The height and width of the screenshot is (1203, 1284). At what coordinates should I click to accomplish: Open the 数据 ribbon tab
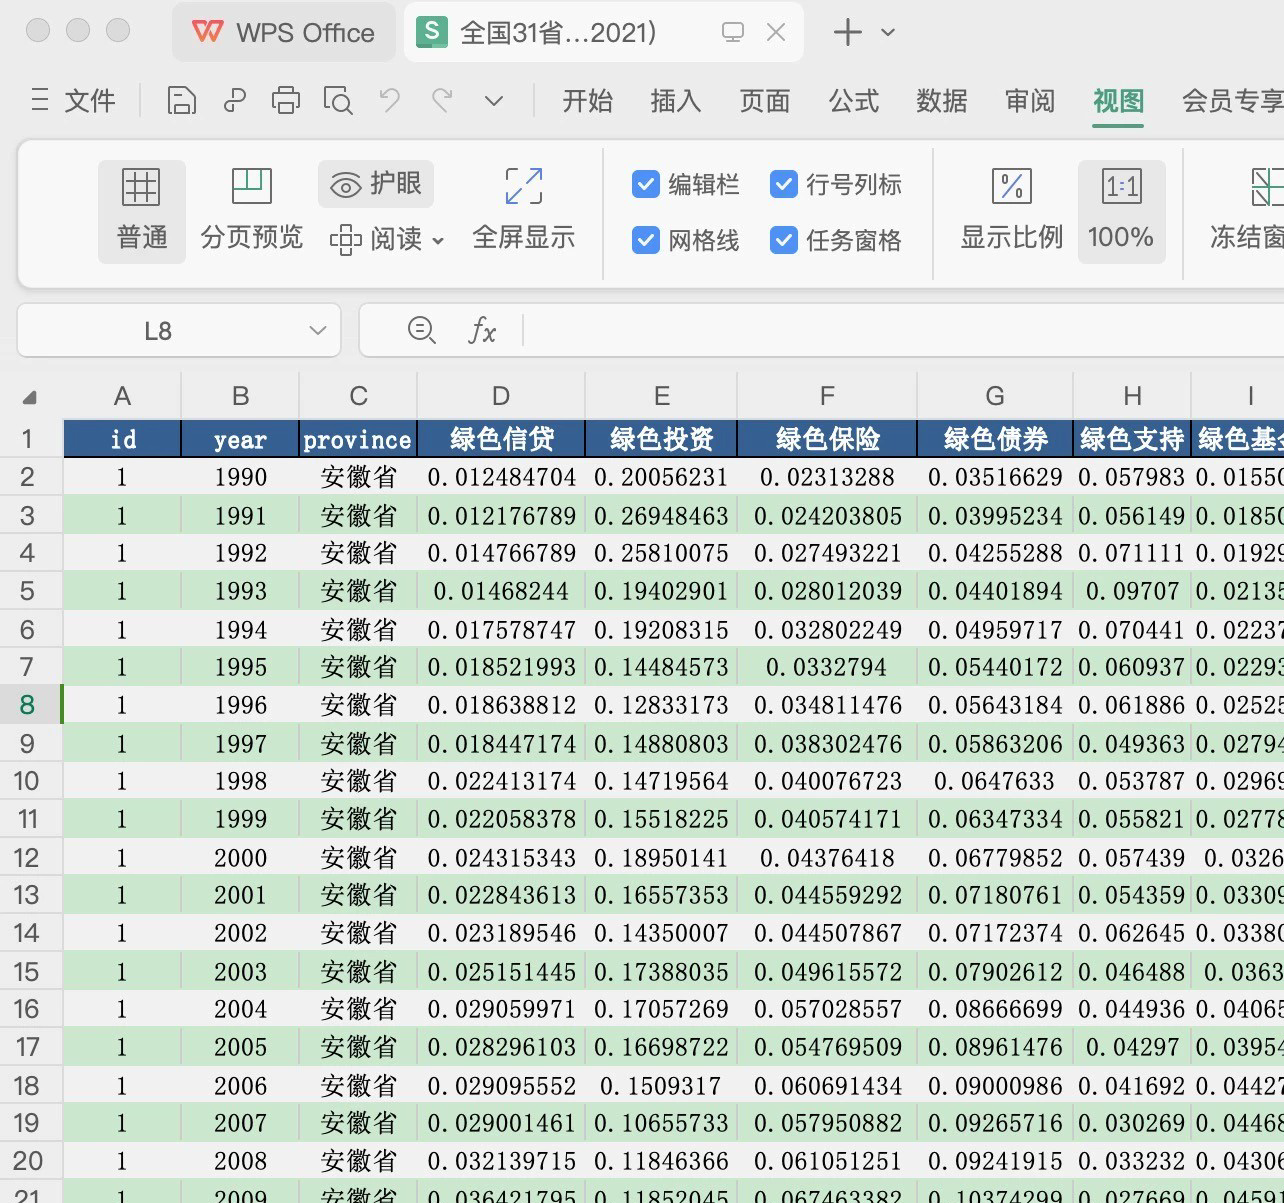(941, 101)
